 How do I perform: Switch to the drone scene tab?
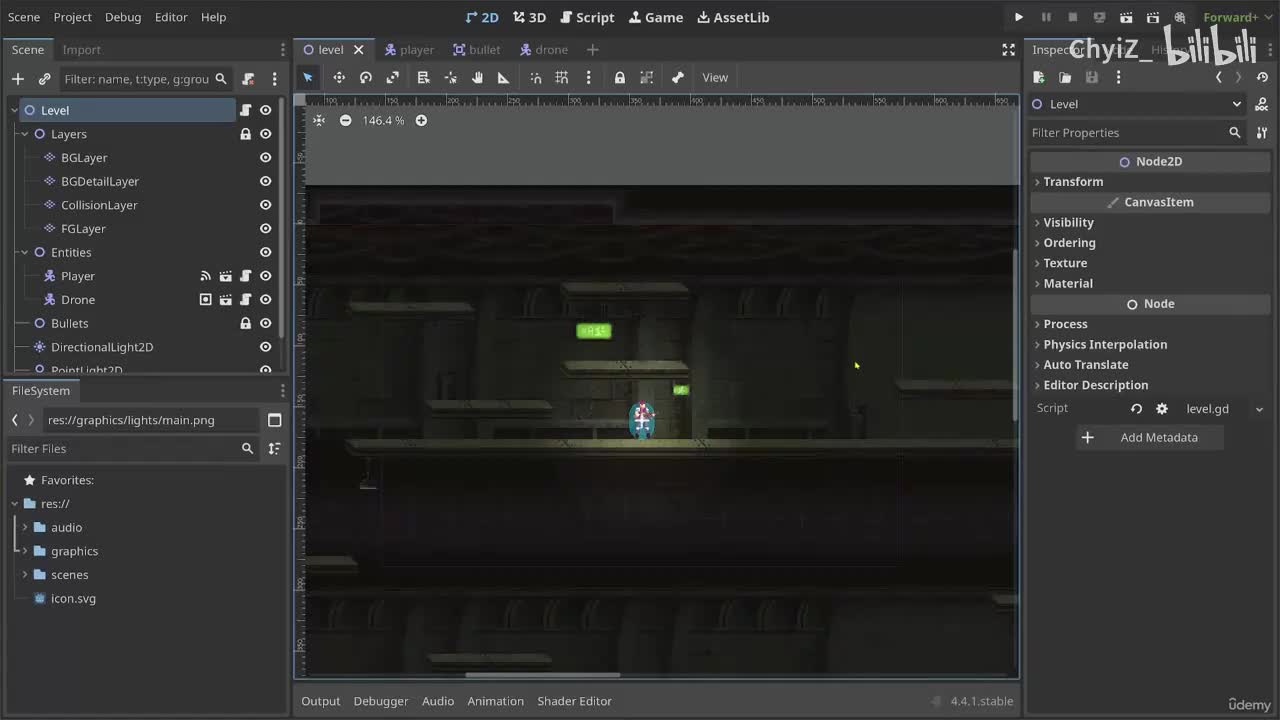544,49
